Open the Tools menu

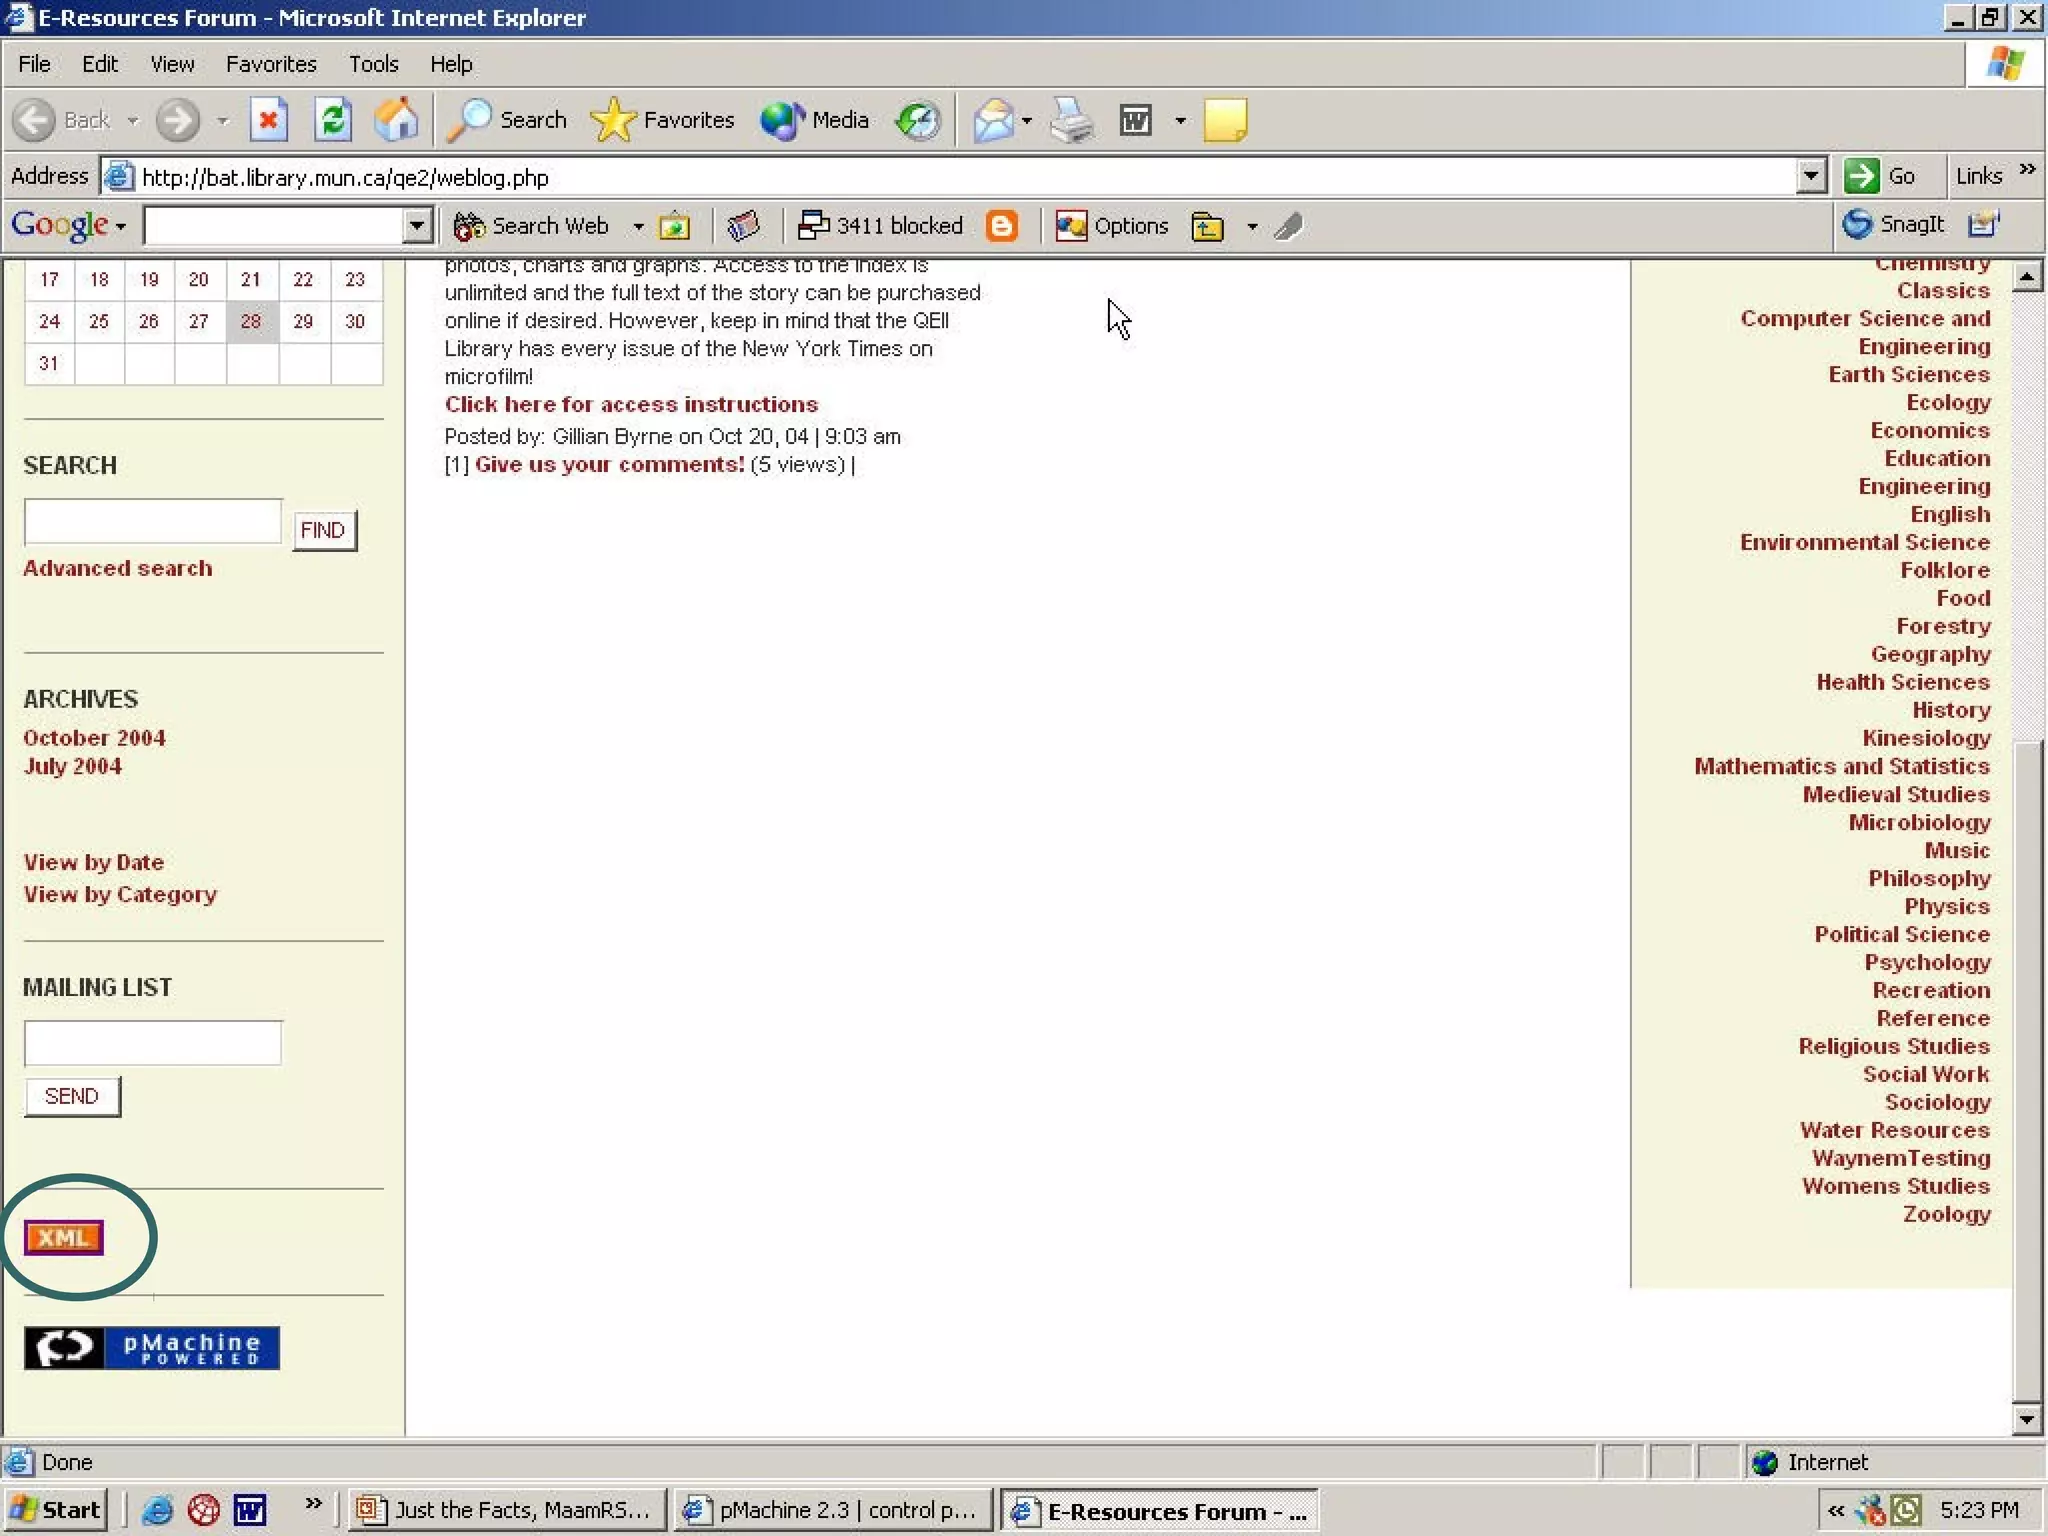pyautogui.click(x=373, y=64)
